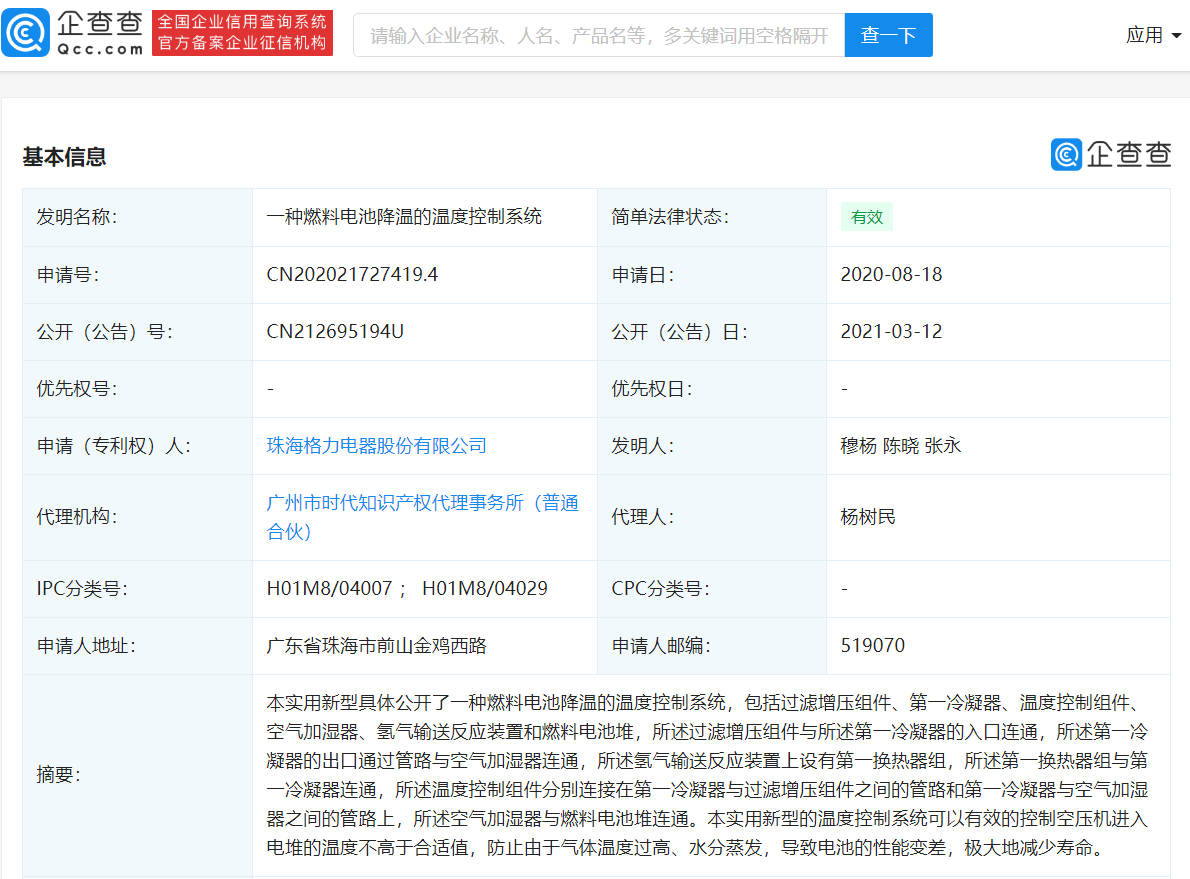Click publication number CN212695194U
Viewport: 1190px width, 879px height.
click(x=335, y=332)
